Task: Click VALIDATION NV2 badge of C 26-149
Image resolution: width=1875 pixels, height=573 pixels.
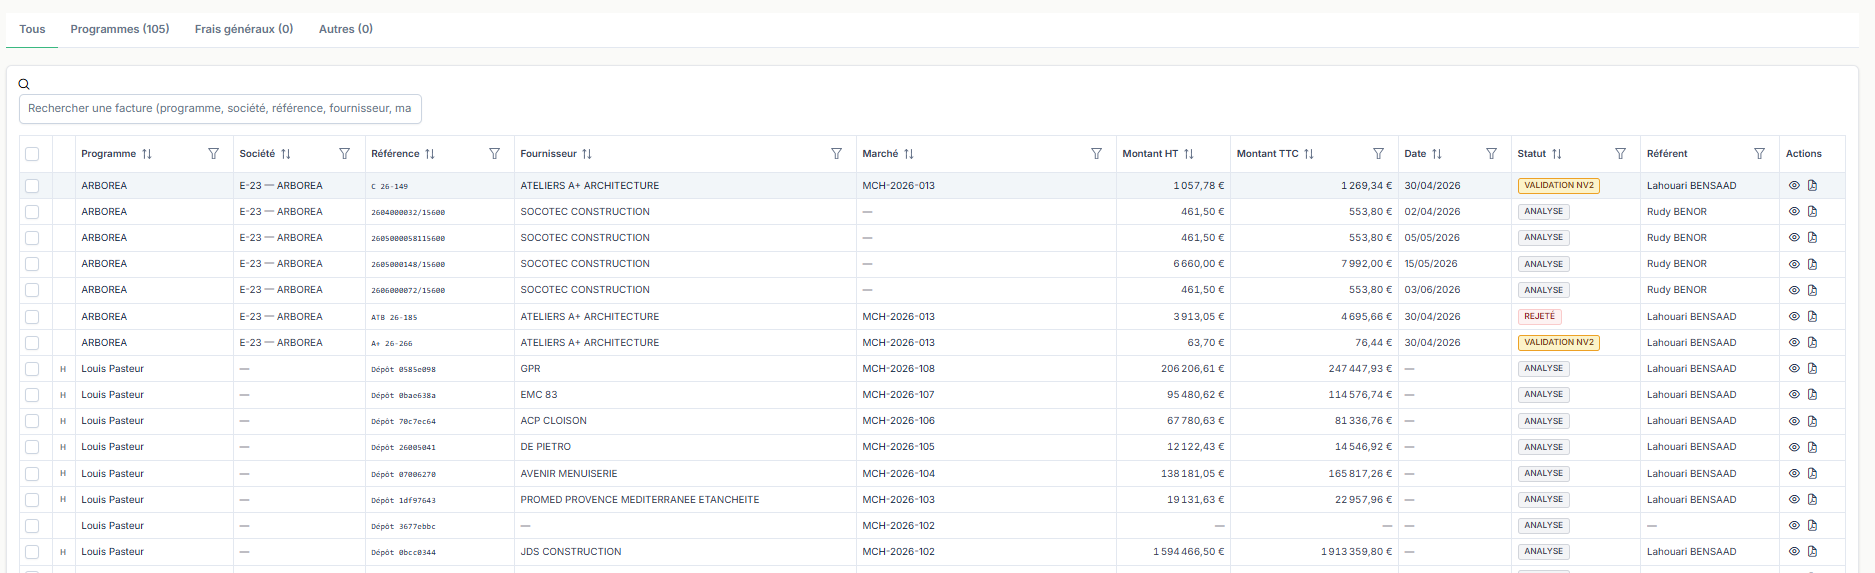Action: (x=1558, y=185)
